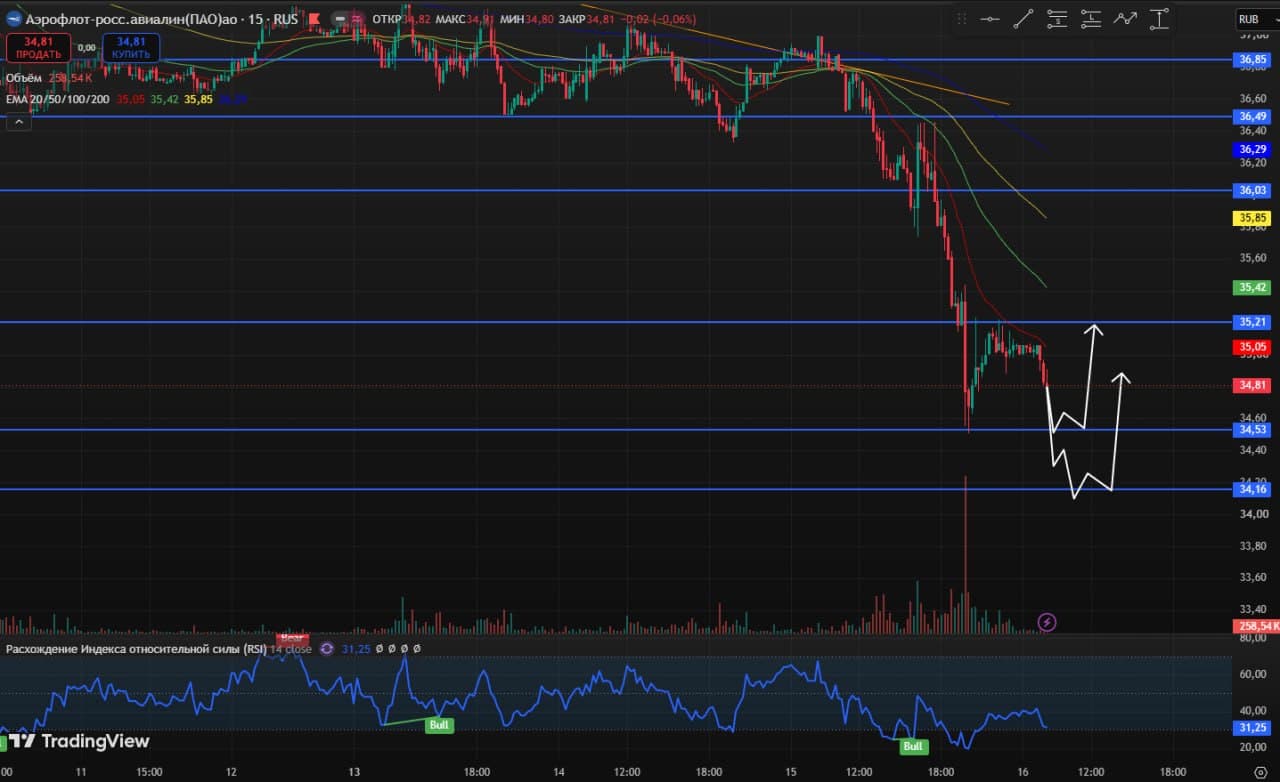1280x782 pixels.
Task: Select the arrow path drawing tool
Action: [1125, 18]
